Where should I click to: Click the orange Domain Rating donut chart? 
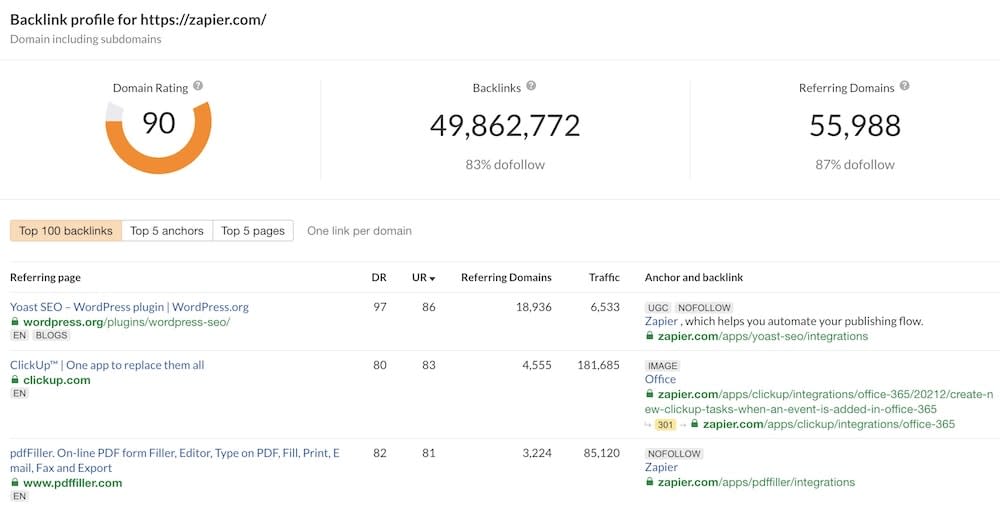tap(158, 137)
